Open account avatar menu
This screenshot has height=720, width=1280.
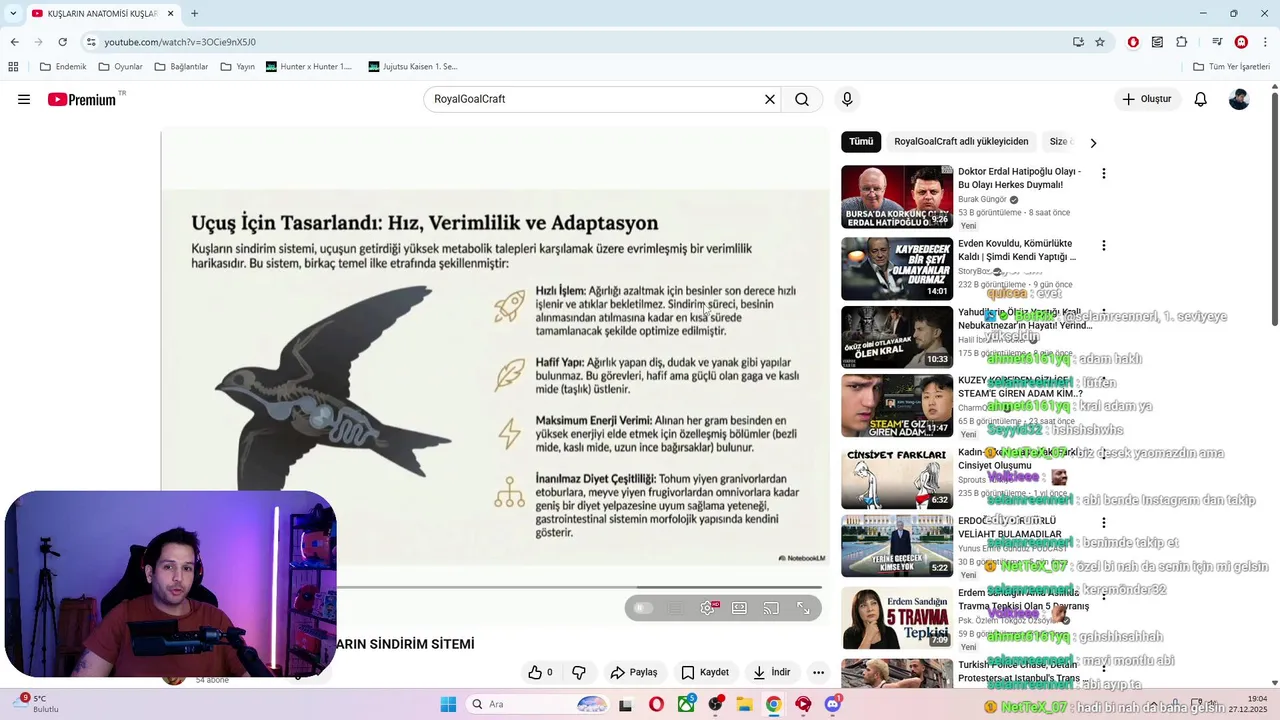coord(1239,99)
